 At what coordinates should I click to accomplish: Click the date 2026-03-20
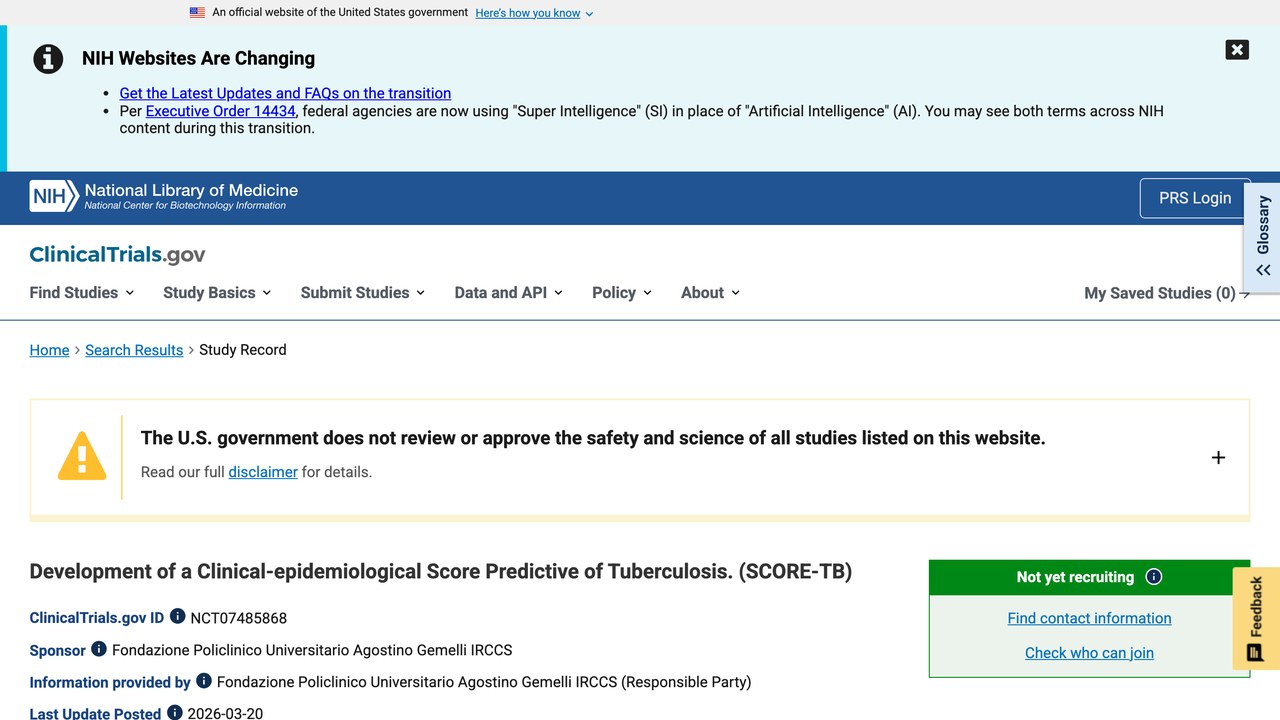tap(225, 713)
